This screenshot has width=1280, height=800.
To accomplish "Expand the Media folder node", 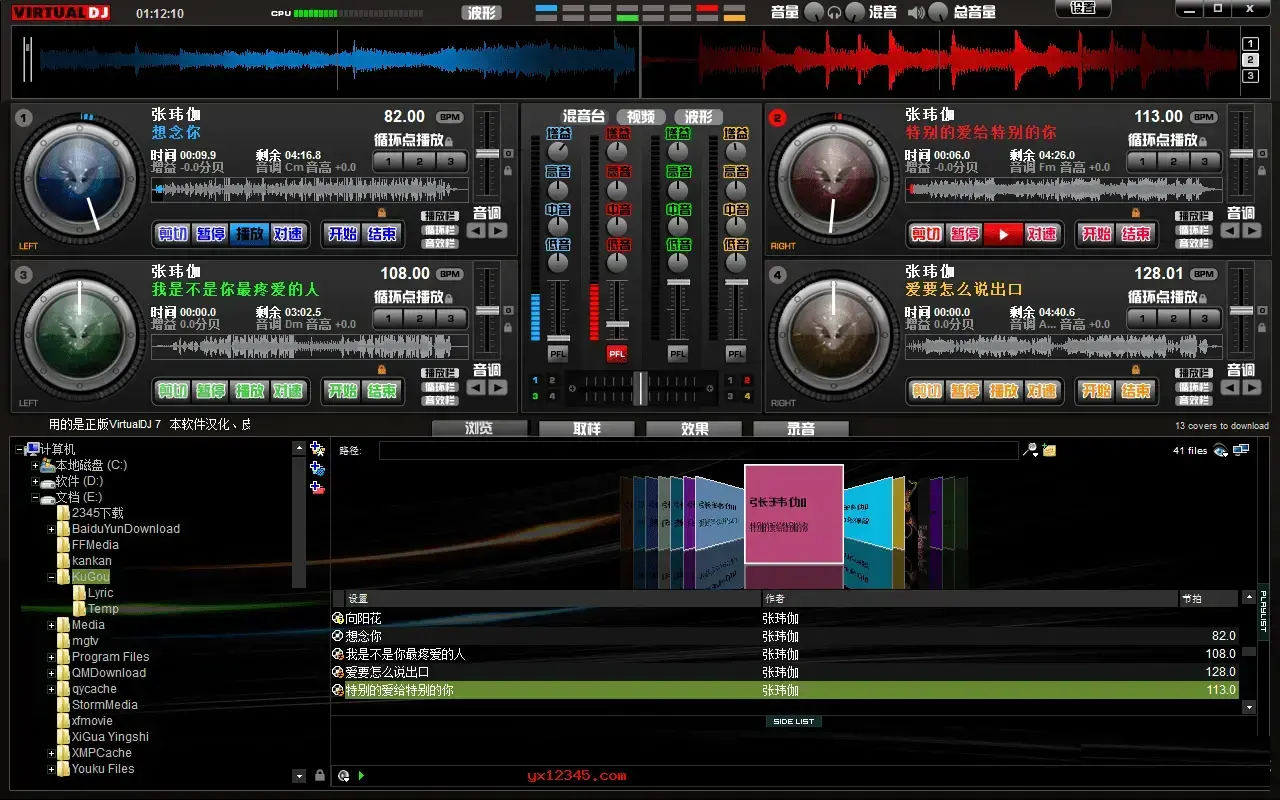I will tap(51, 625).
